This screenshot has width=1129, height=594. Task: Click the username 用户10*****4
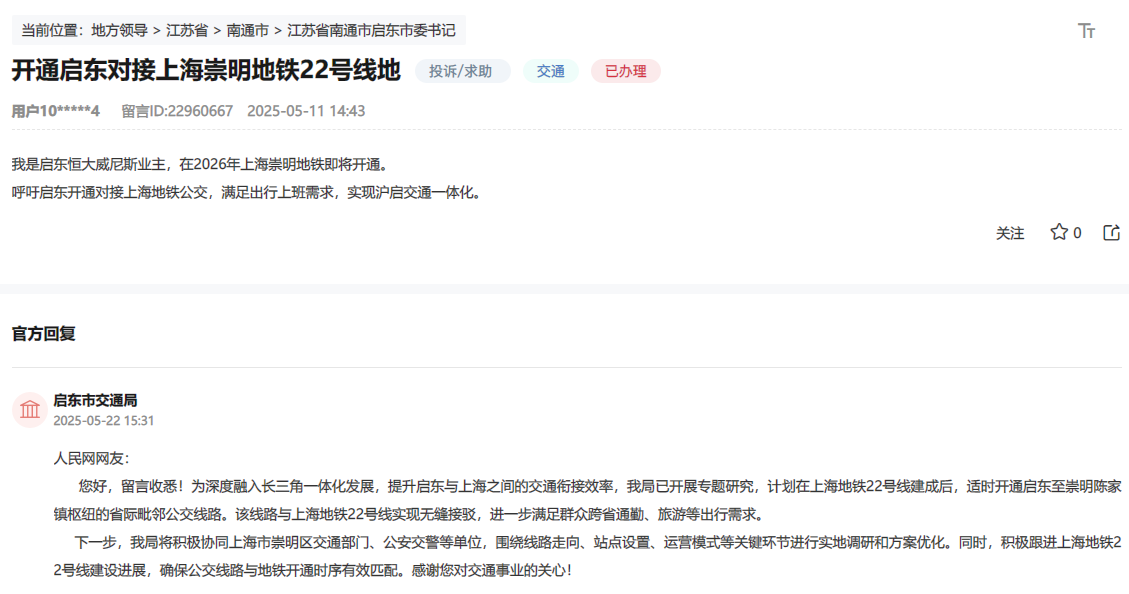click(55, 111)
